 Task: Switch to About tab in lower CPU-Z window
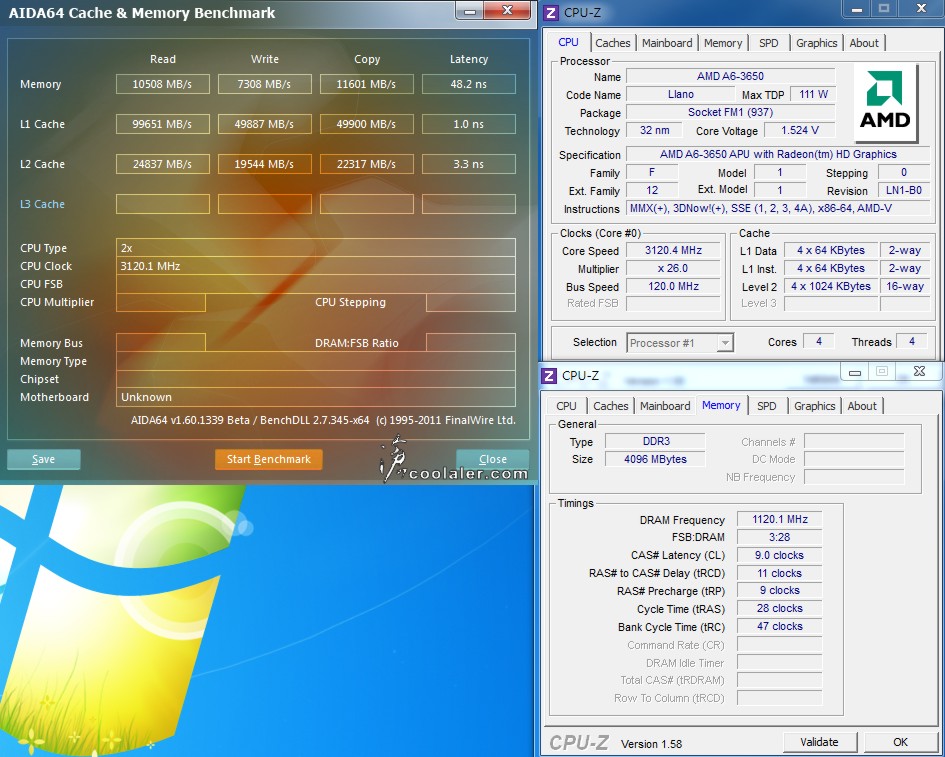(x=862, y=406)
